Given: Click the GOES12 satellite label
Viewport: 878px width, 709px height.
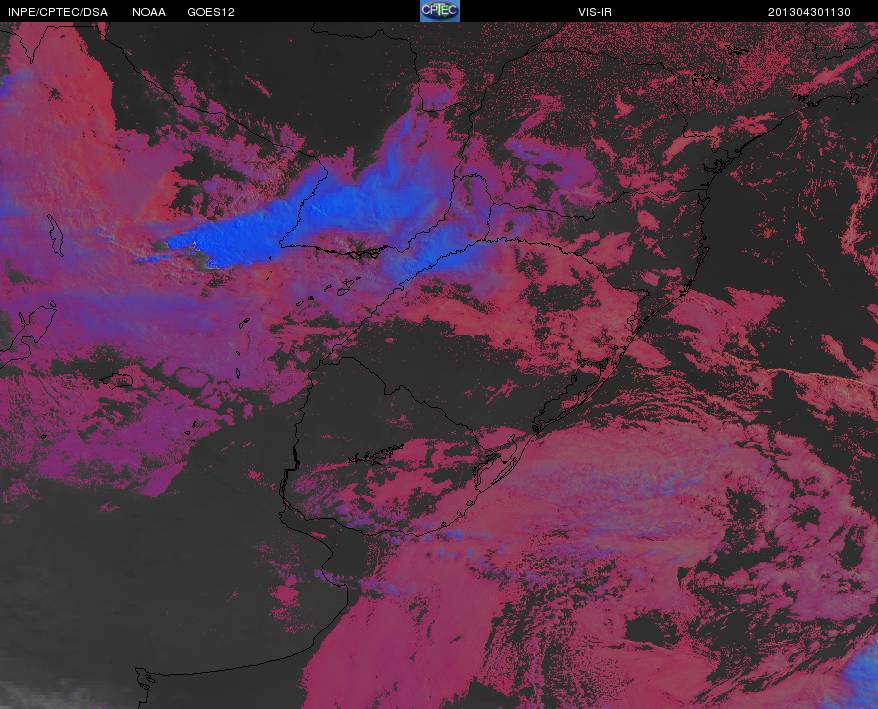Looking at the screenshot, I should tap(211, 12).
